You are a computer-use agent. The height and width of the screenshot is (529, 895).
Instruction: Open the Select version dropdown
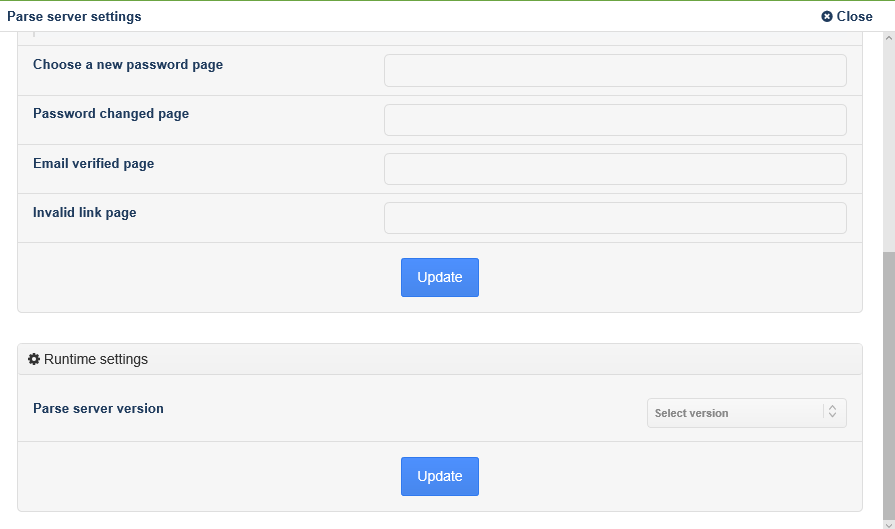pos(747,413)
